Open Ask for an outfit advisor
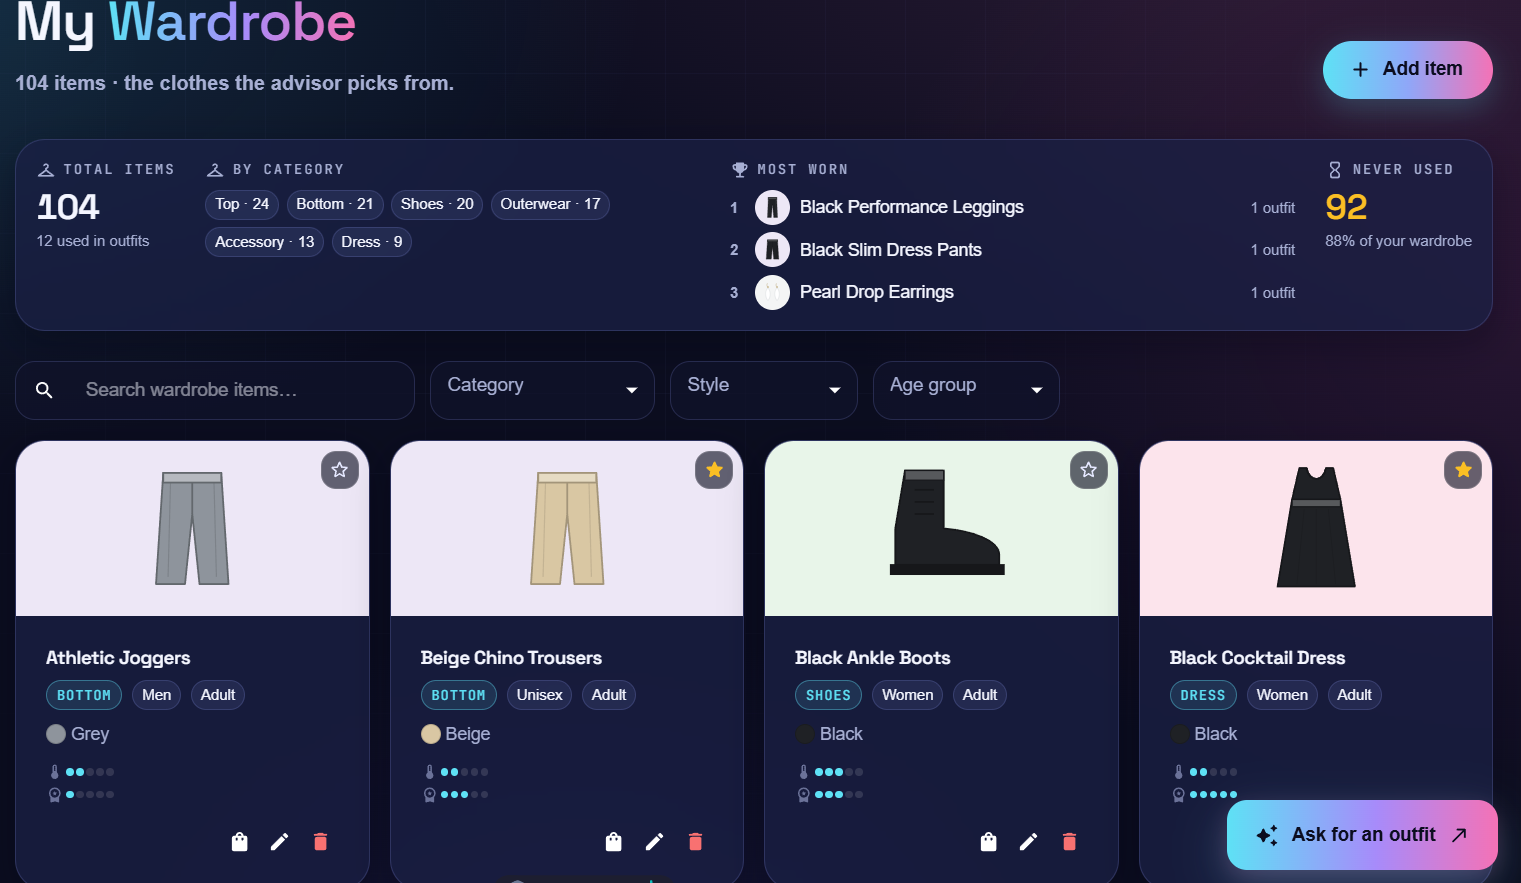The height and width of the screenshot is (883, 1521). coord(1362,835)
